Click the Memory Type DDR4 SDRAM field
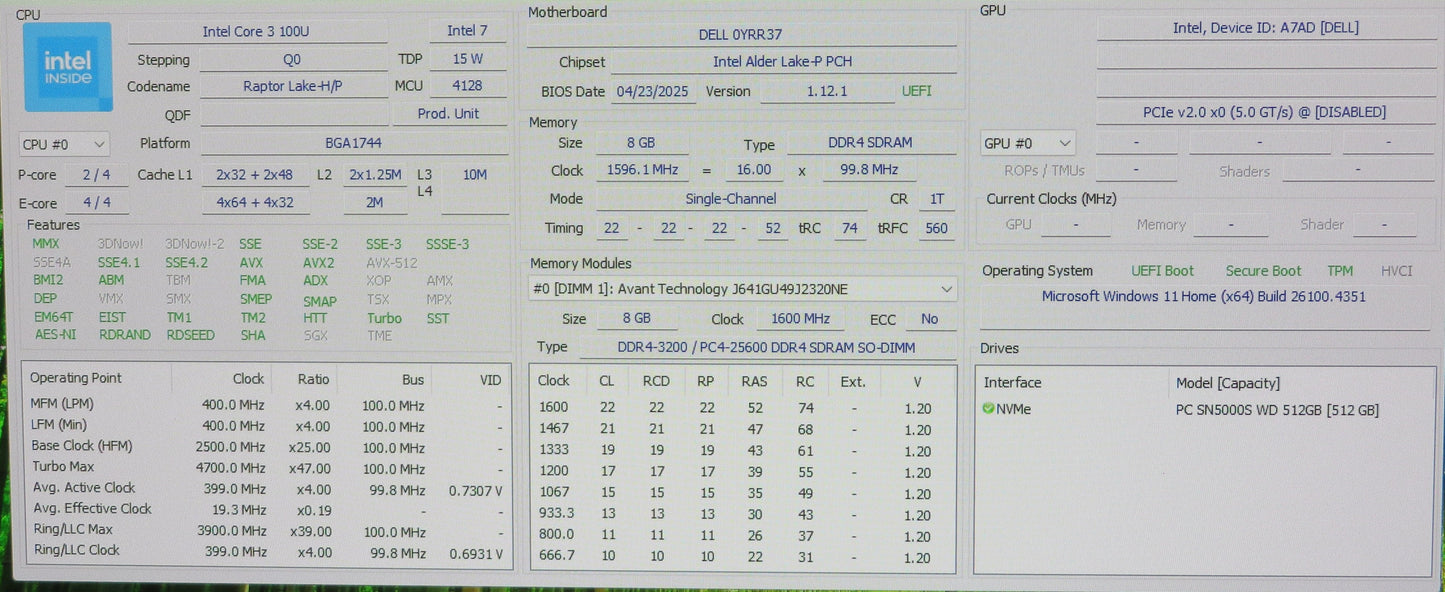This screenshot has height=592, width=1445. pyautogui.click(x=870, y=144)
